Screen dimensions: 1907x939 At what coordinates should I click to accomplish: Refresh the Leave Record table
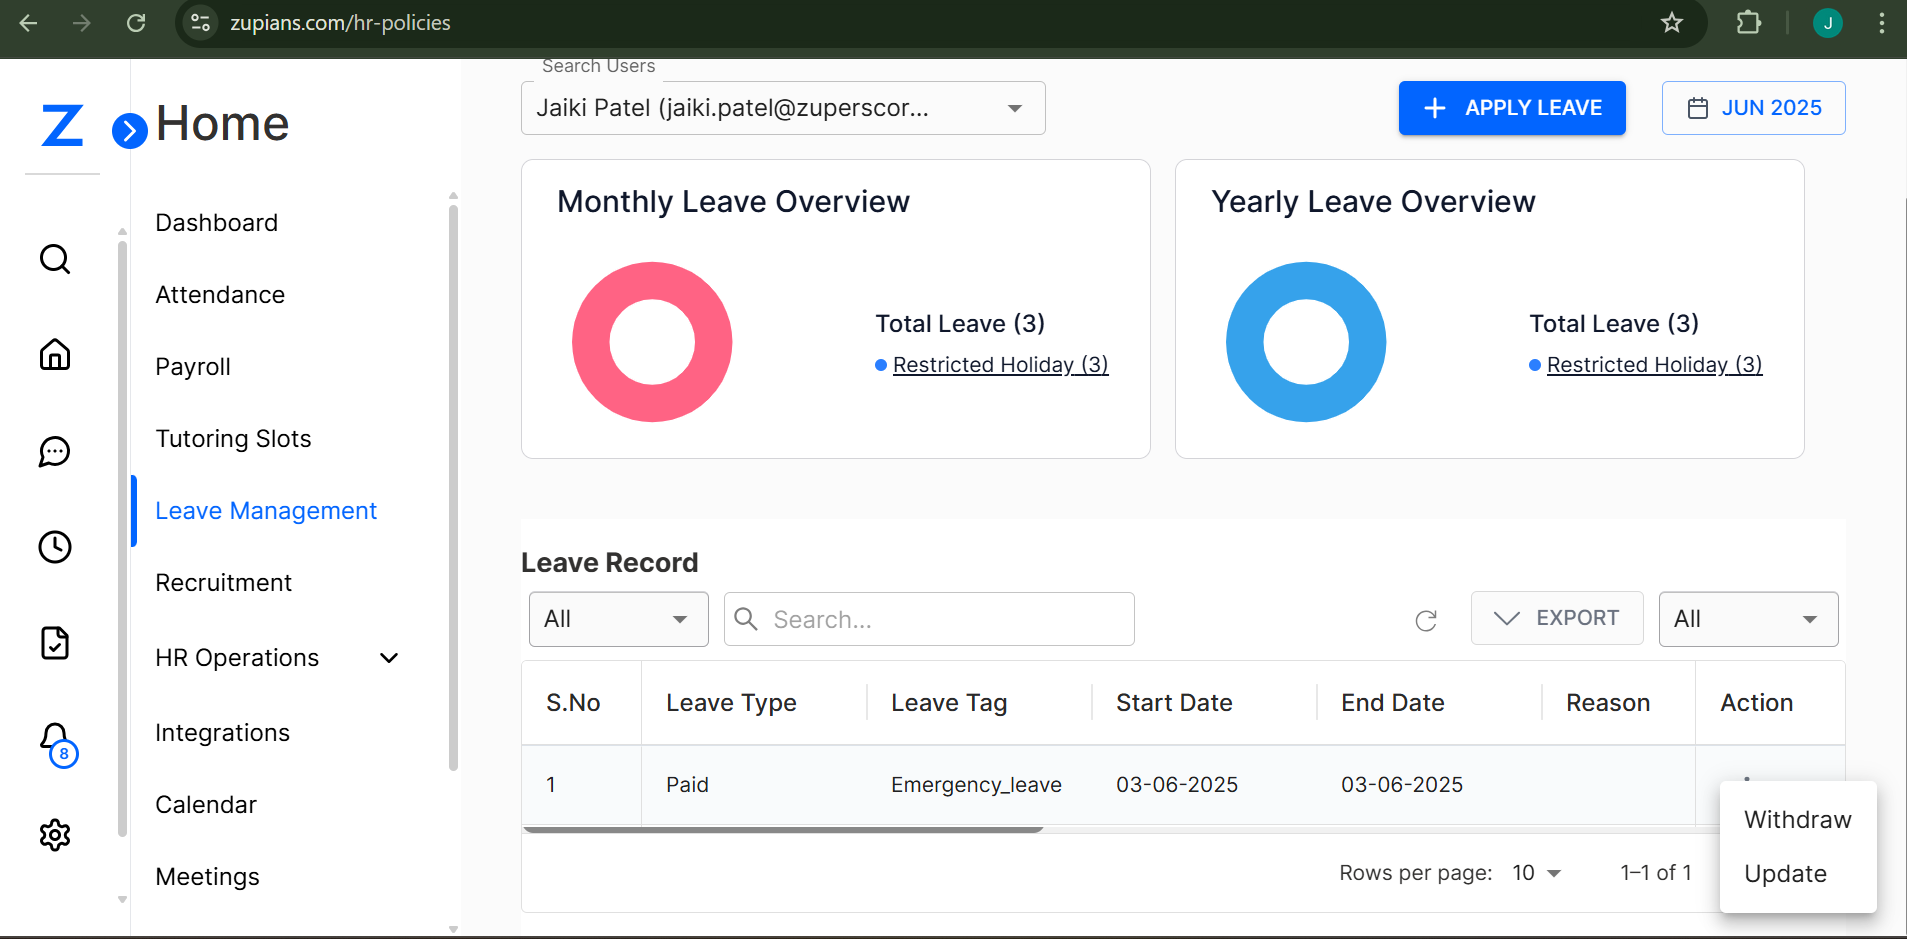coord(1427,620)
